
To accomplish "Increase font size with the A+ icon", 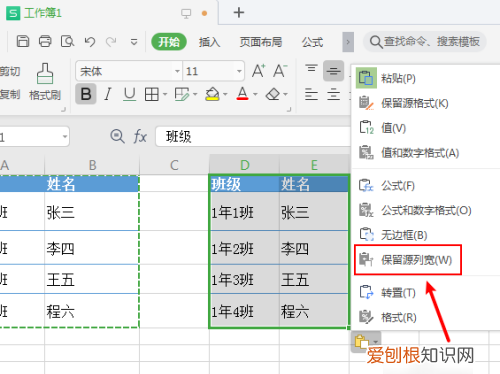I will [x=259, y=71].
